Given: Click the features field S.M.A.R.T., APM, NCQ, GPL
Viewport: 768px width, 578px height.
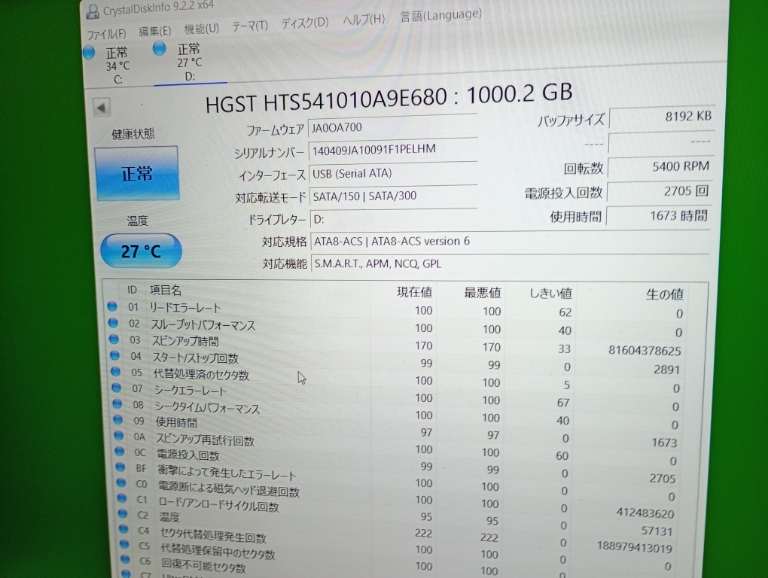Looking at the screenshot, I should click(x=510, y=264).
